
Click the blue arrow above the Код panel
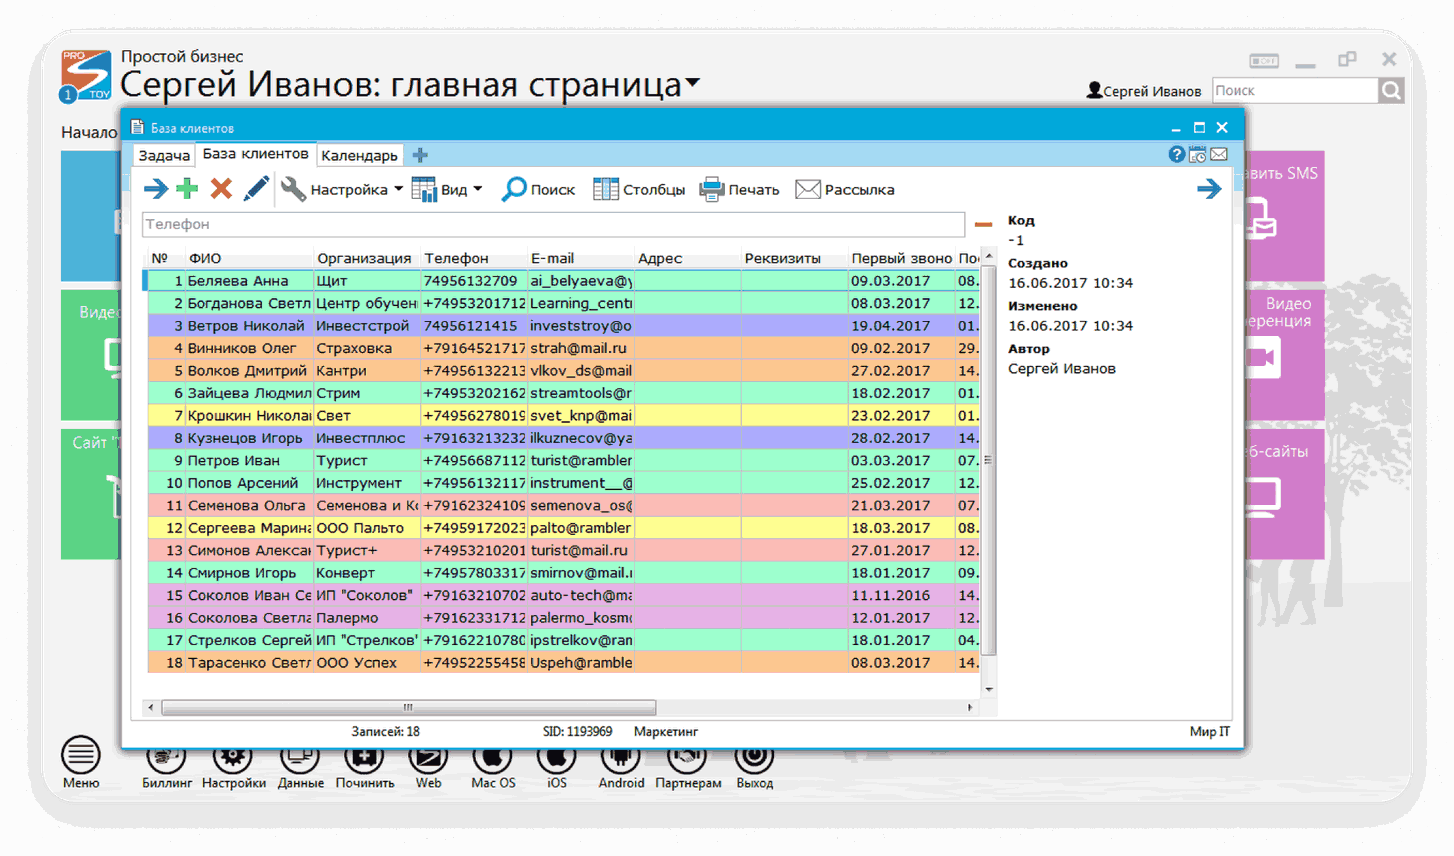pyautogui.click(x=1209, y=189)
